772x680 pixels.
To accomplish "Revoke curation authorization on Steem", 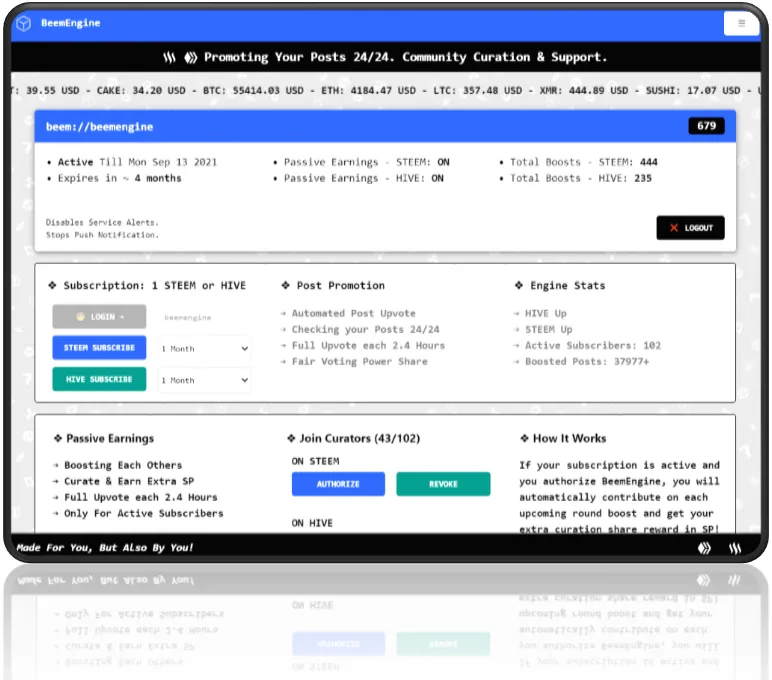I will click(443, 484).
